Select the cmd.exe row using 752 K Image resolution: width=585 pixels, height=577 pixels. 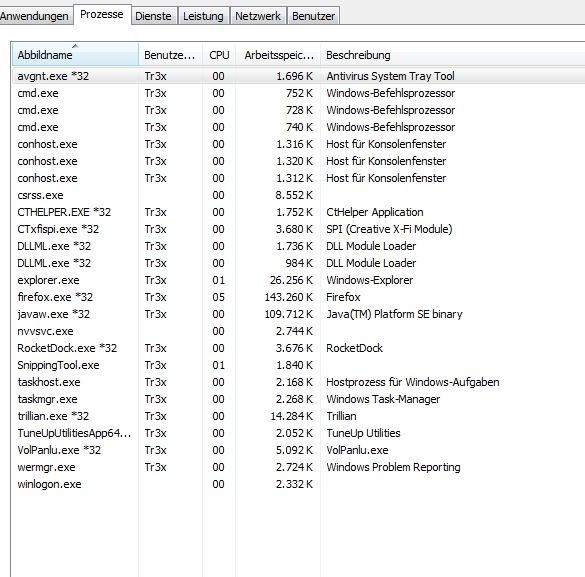(298, 93)
